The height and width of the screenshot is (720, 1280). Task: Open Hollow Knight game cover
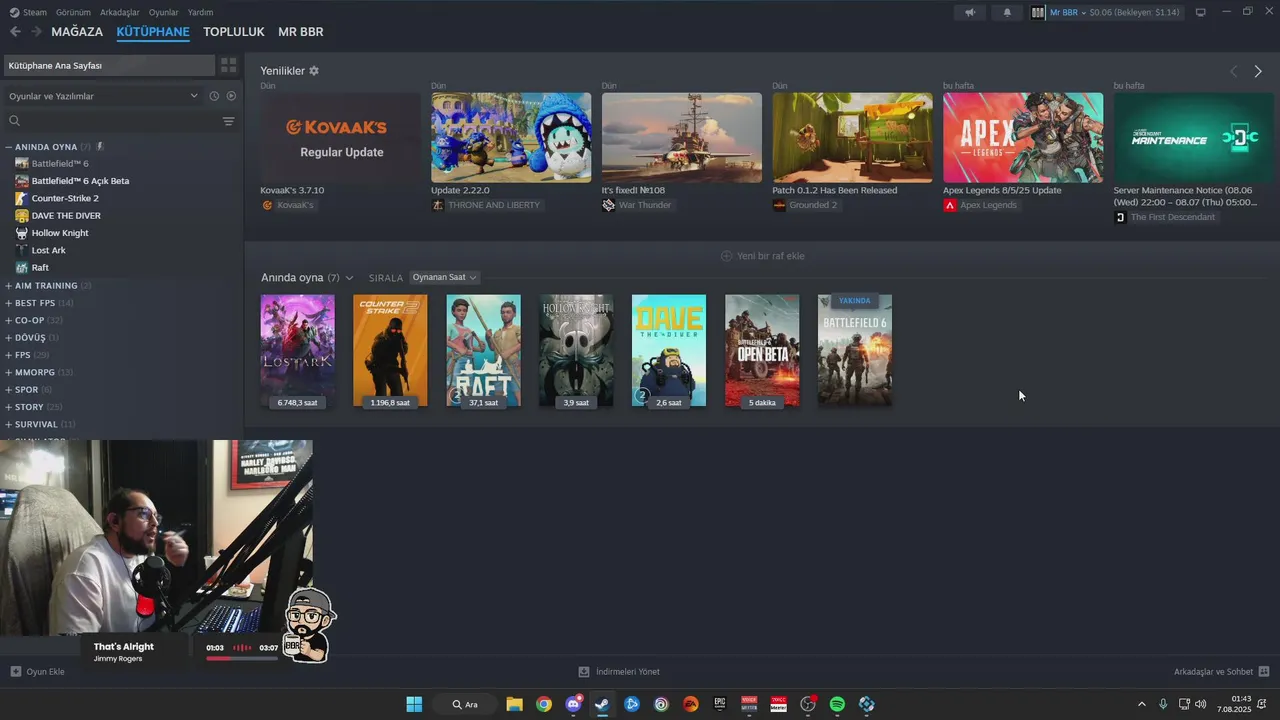(576, 351)
